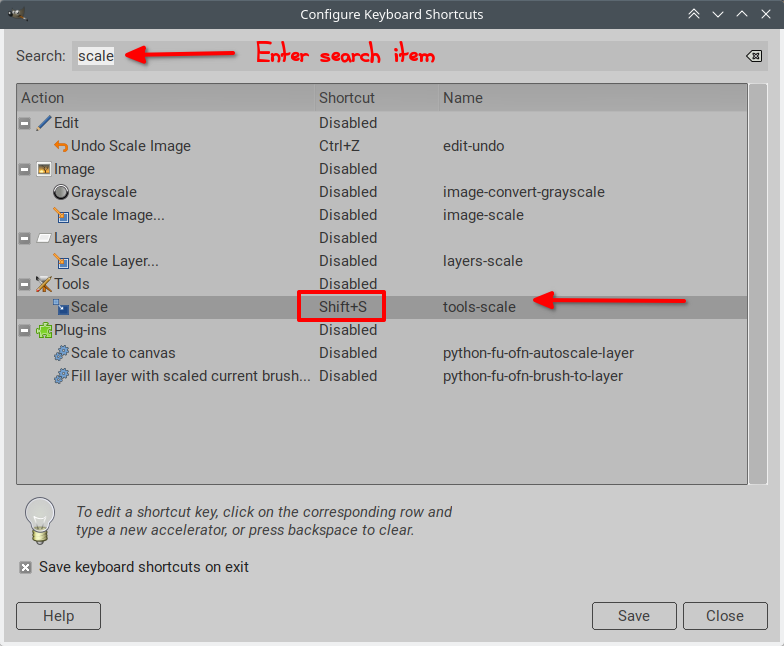
Task: Click the 'image-convert-grayscale' name cell
Action: 524,192
